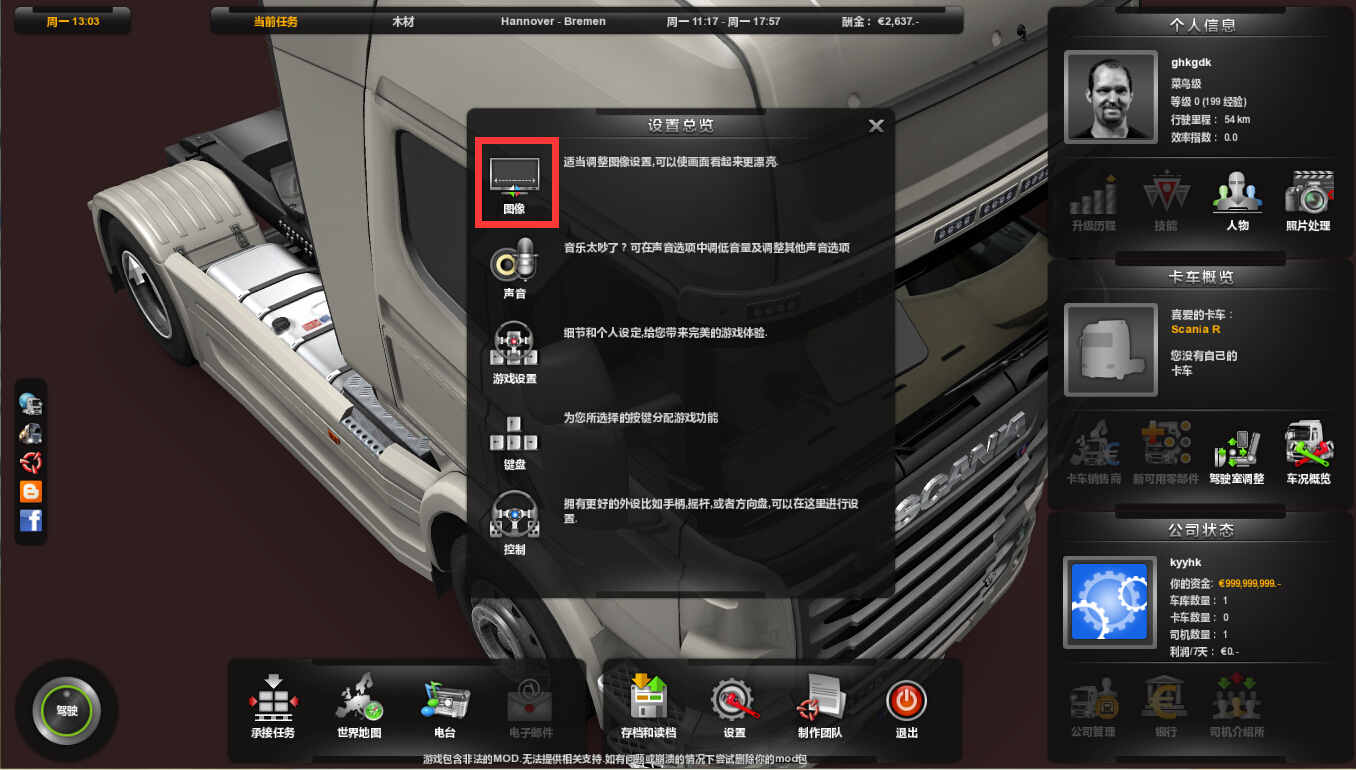Open the 控制 controller settings icon
Viewport: 1356px width, 770px height.
tap(514, 525)
